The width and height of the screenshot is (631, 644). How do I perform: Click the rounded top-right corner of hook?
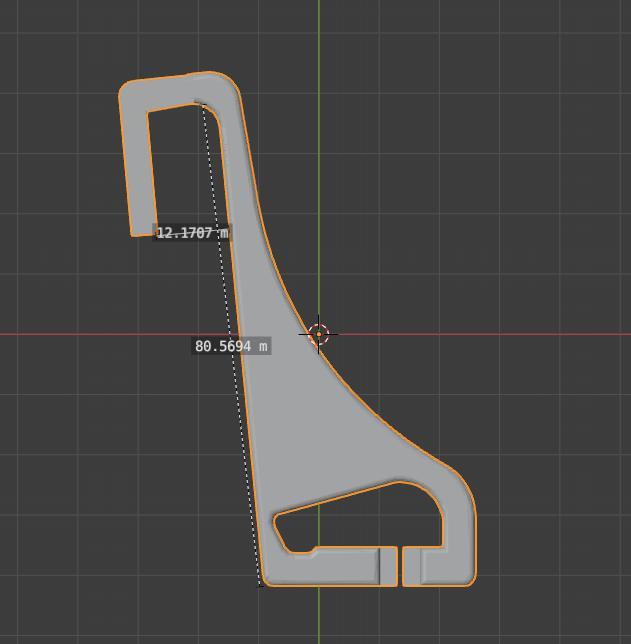[231, 83]
